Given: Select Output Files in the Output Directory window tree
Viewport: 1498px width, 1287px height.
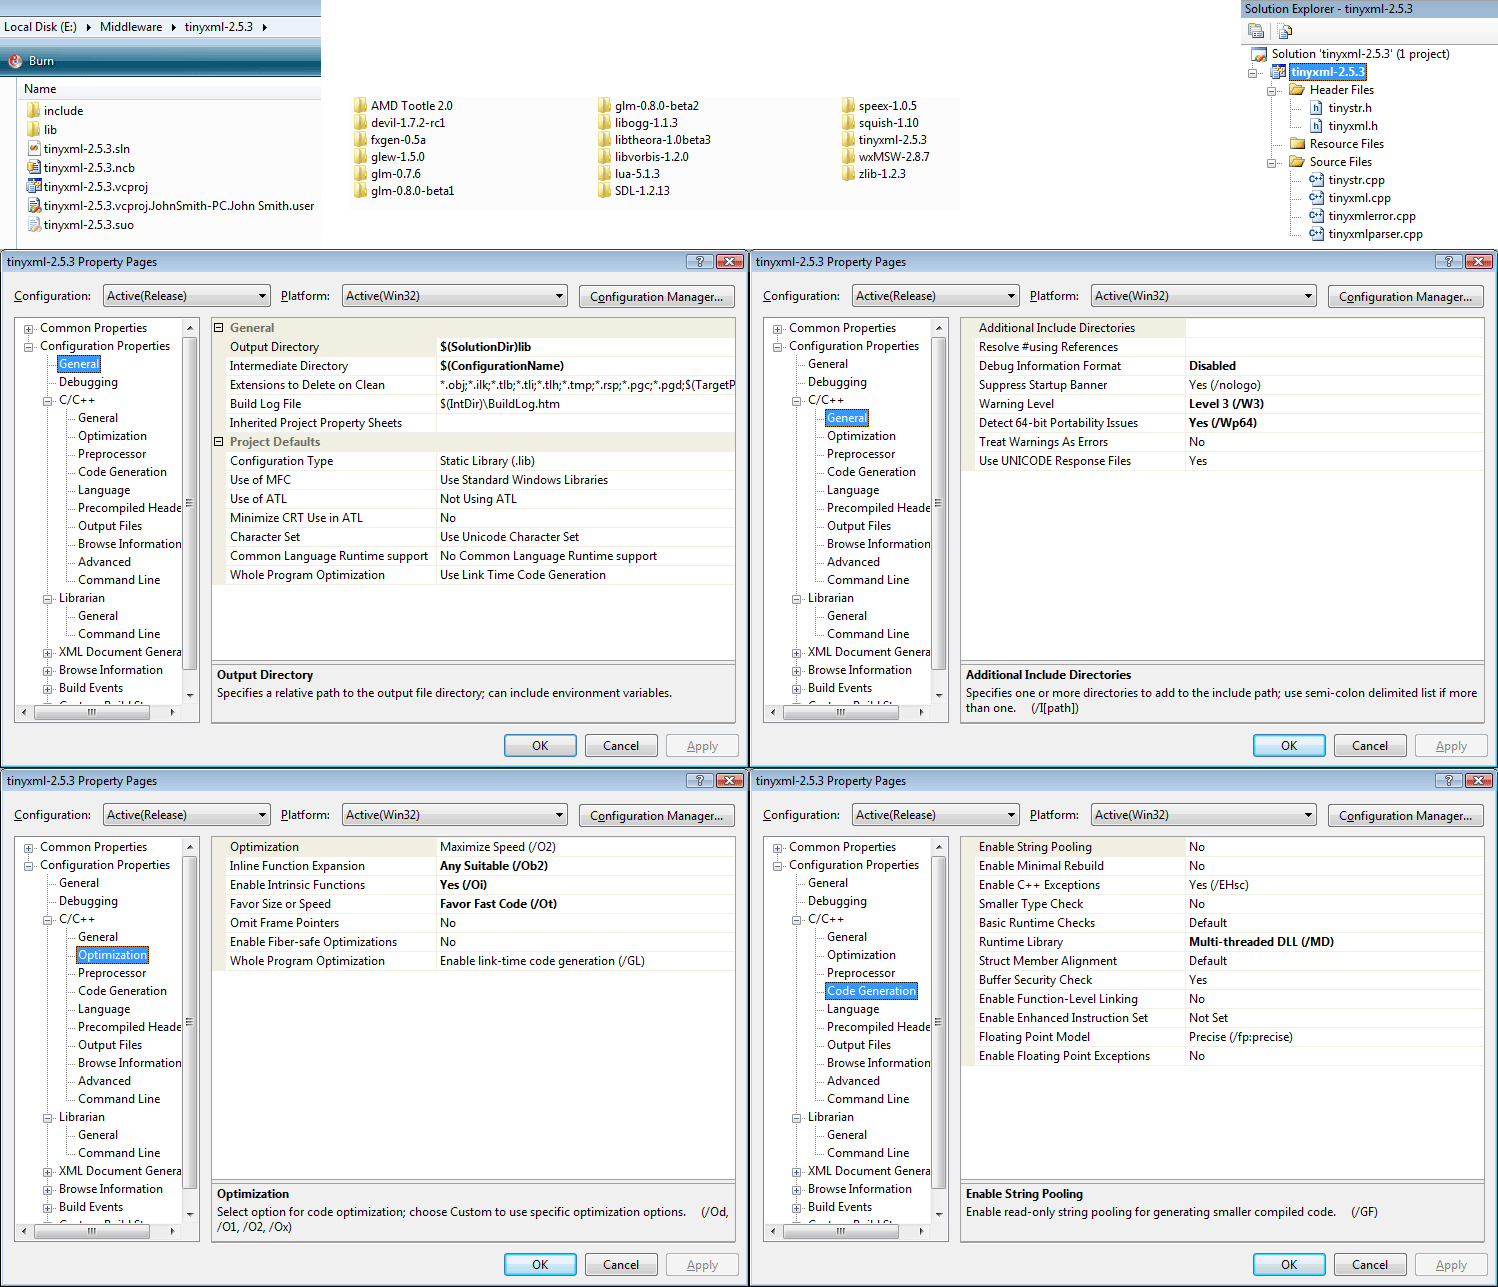Looking at the screenshot, I should (110, 526).
